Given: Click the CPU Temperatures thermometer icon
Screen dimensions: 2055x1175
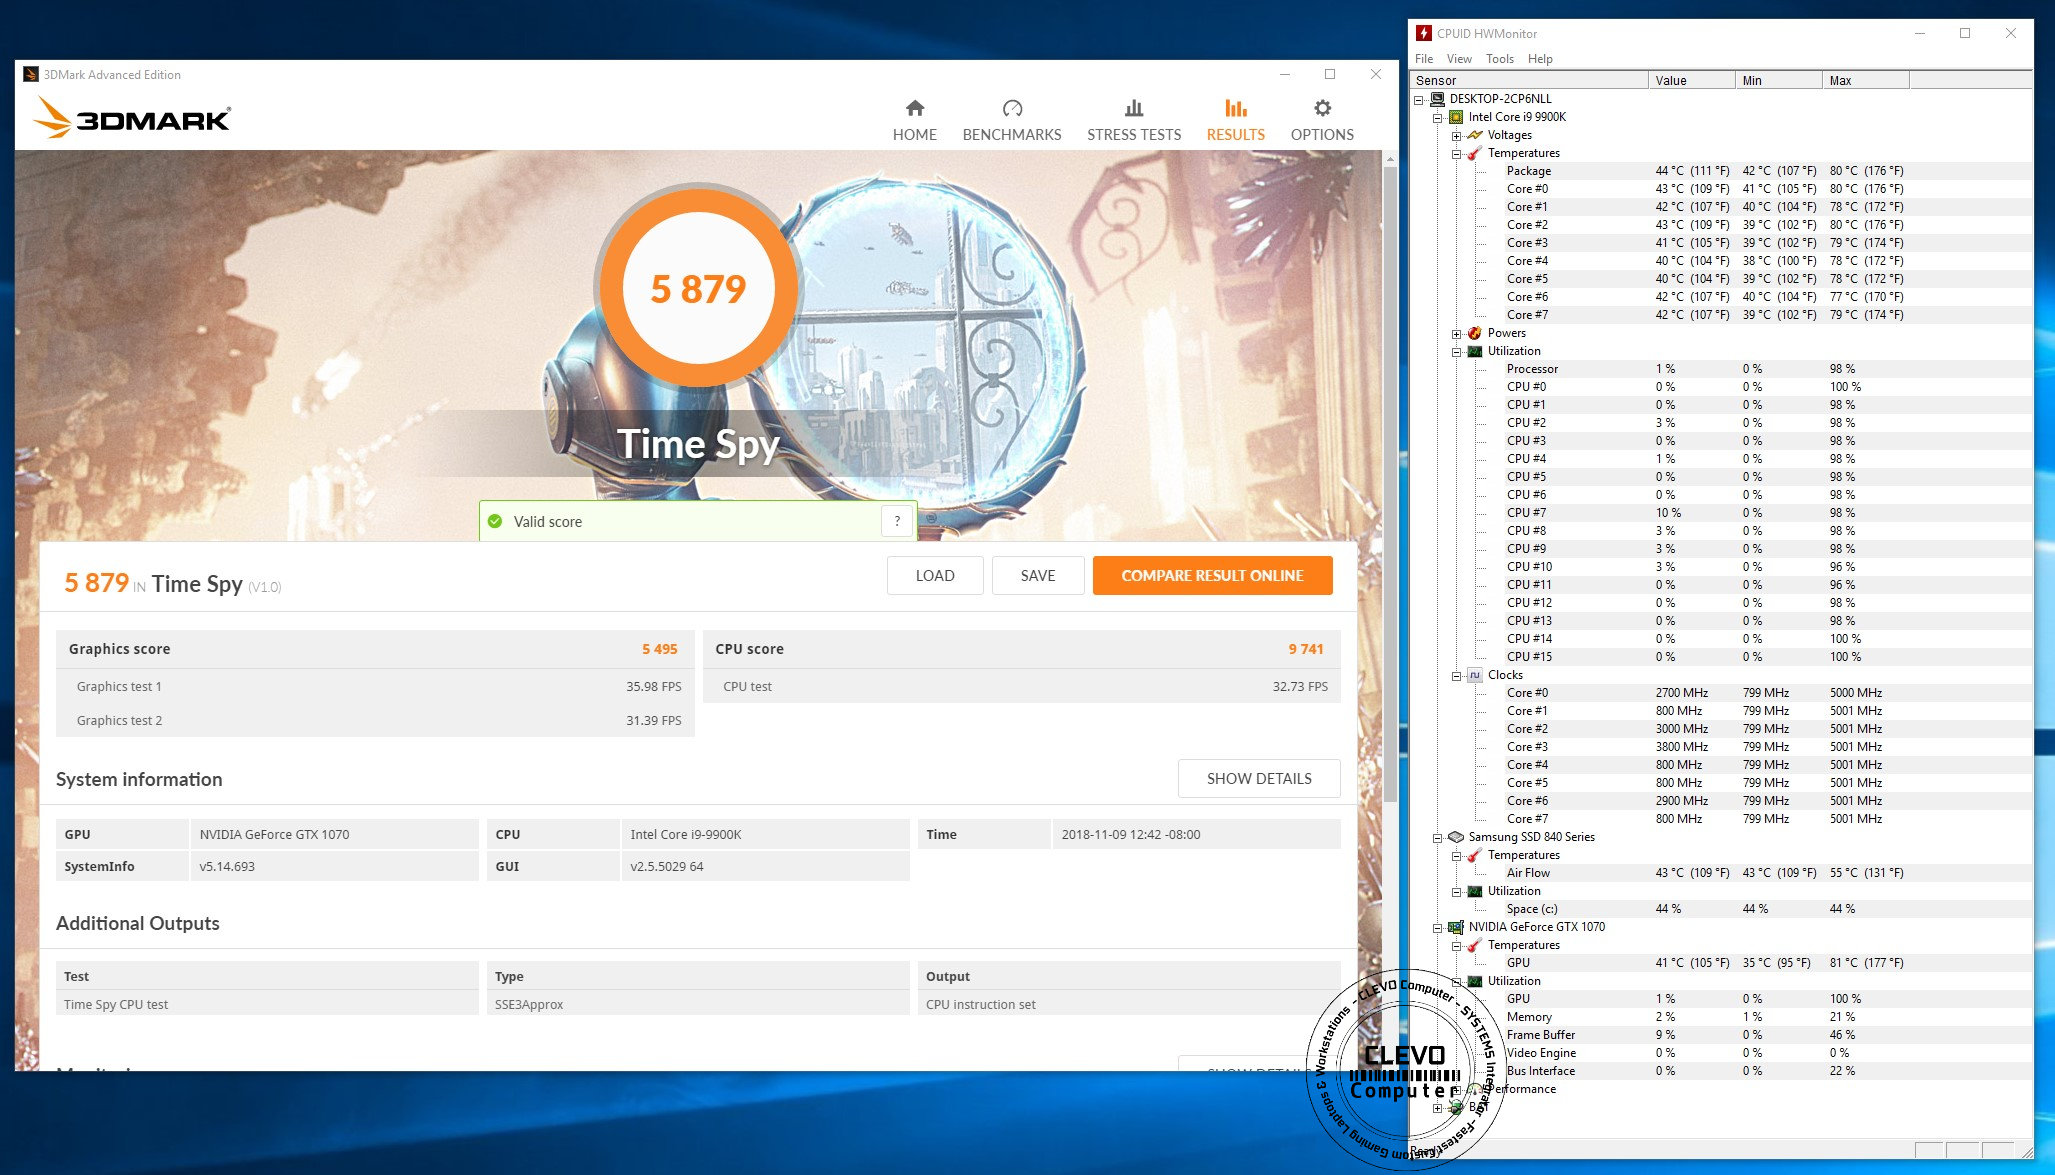Looking at the screenshot, I should coord(1475,153).
